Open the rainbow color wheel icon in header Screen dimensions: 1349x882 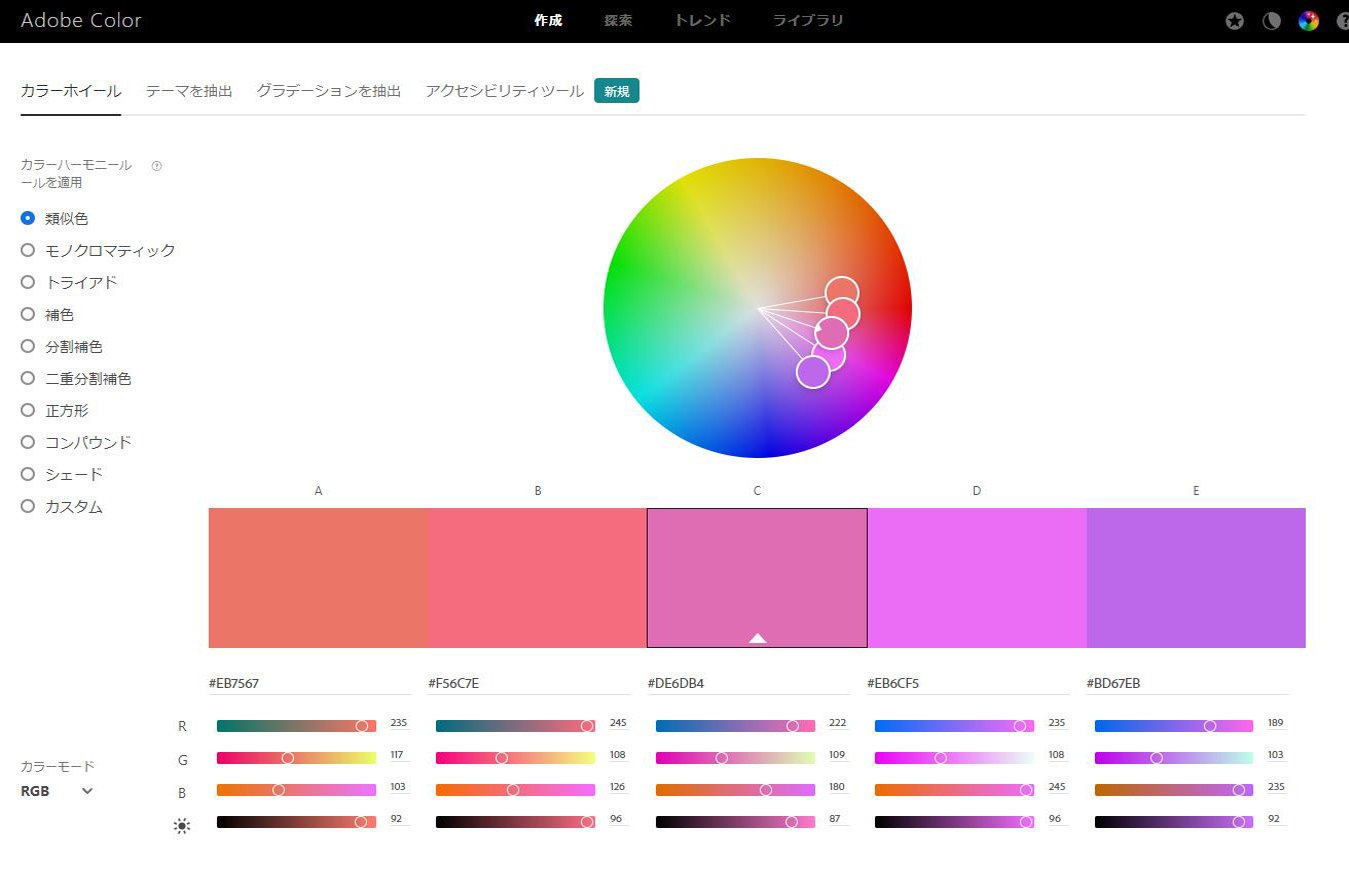(x=1308, y=21)
